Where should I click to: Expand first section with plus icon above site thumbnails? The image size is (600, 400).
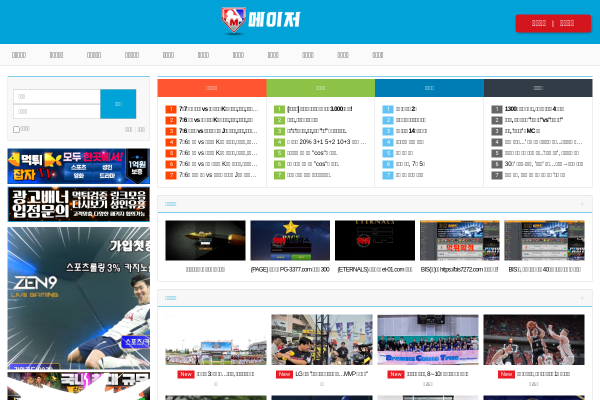(x=582, y=204)
